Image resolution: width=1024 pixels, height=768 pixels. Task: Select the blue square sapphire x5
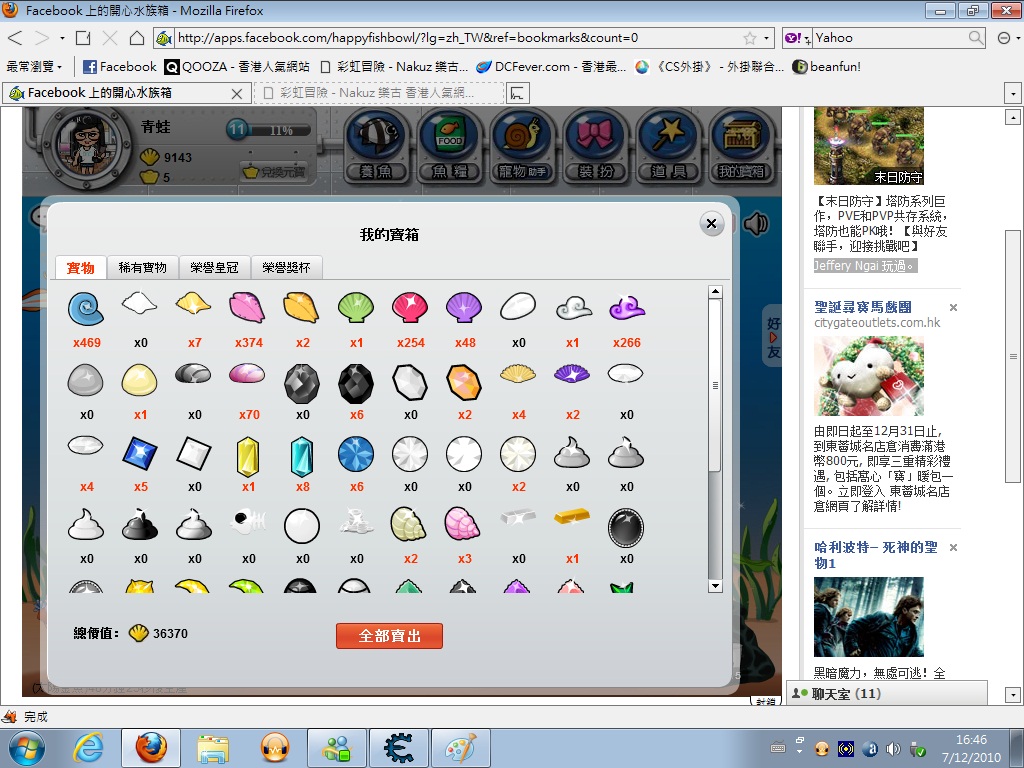[x=140, y=454]
